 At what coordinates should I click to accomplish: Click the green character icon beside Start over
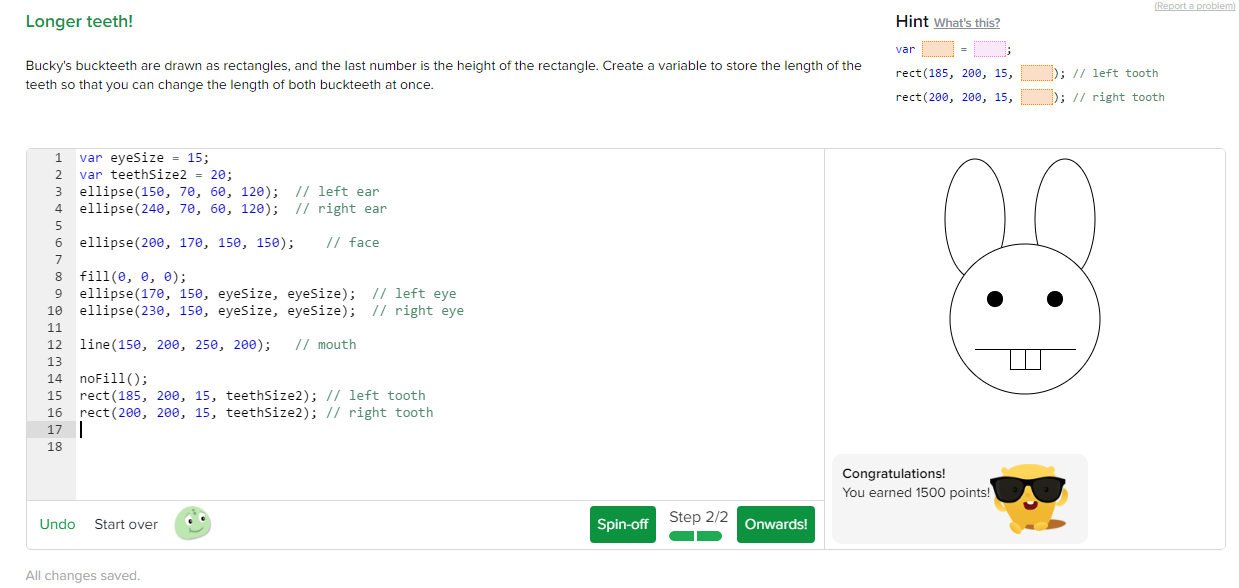tap(192, 523)
